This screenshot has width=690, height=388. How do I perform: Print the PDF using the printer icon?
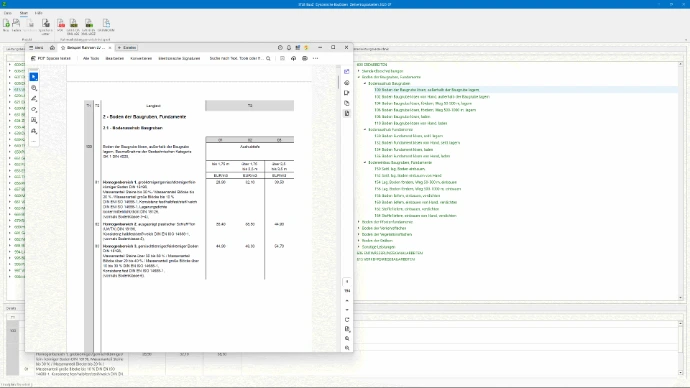pyautogui.click(x=305, y=58)
